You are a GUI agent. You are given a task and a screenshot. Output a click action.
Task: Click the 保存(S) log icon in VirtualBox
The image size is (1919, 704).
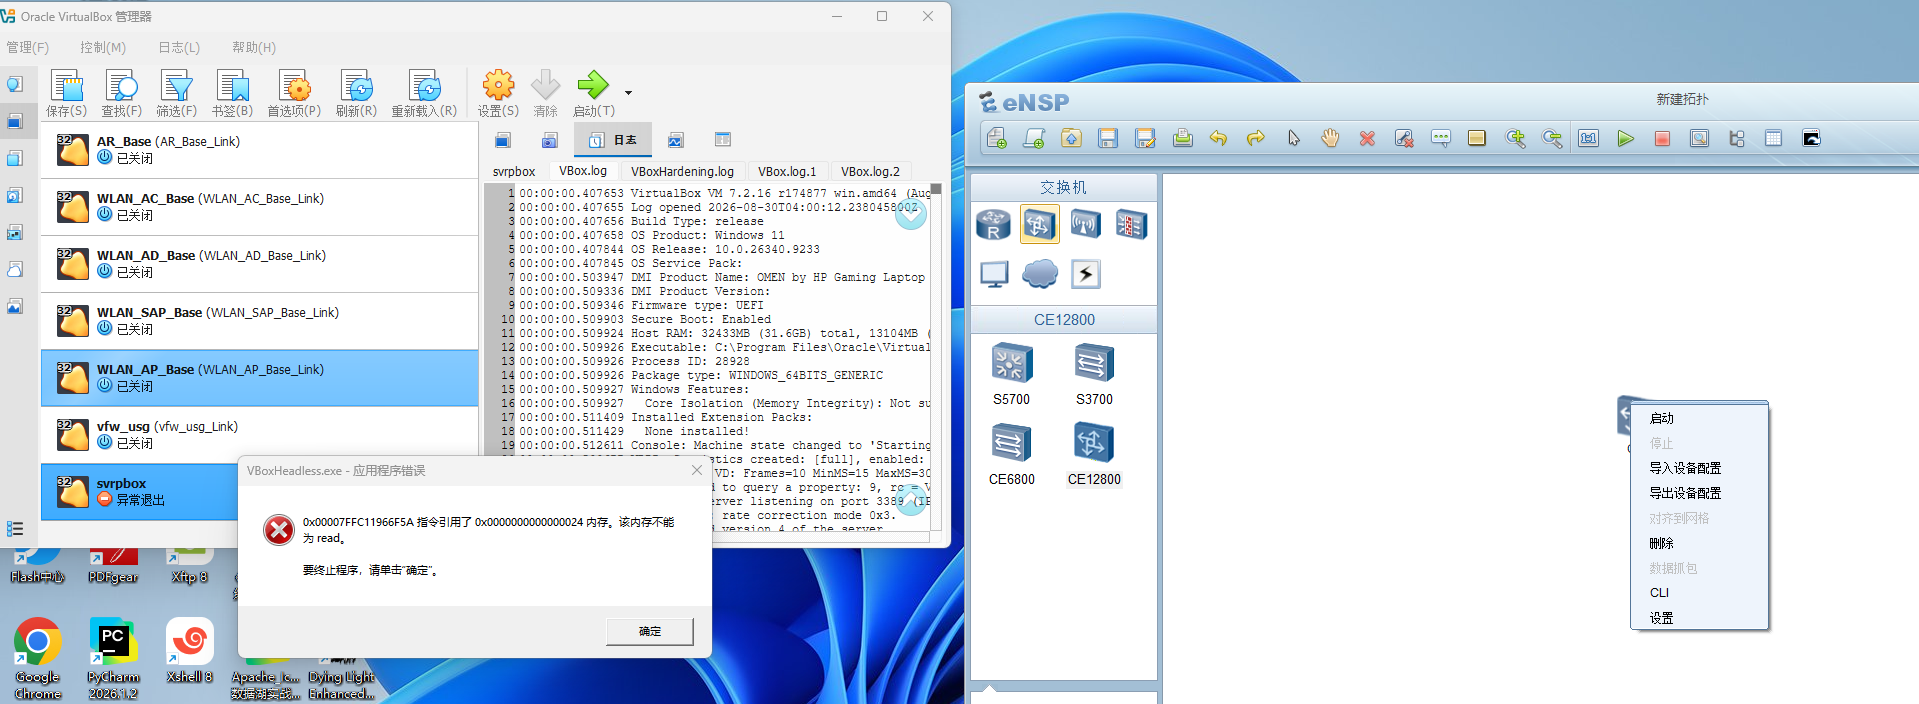coord(66,94)
